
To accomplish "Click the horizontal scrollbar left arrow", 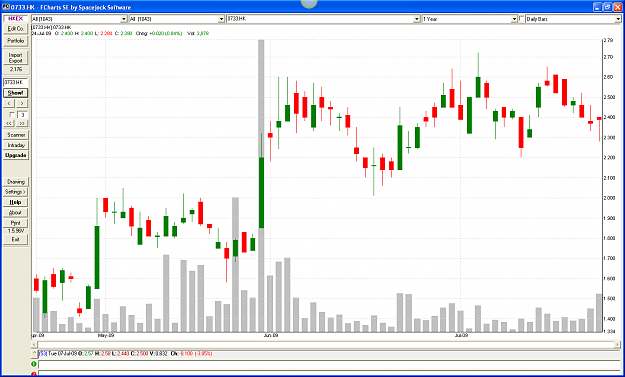I will click(x=35, y=344).
